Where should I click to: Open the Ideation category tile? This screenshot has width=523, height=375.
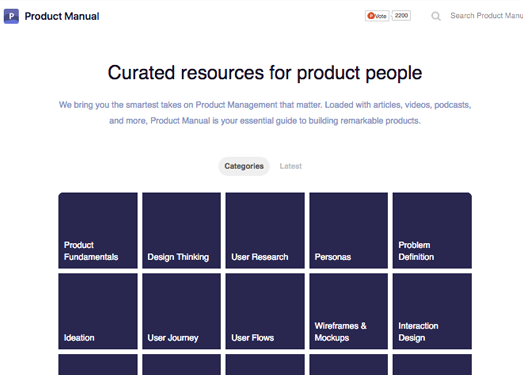[x=98, y=311]
